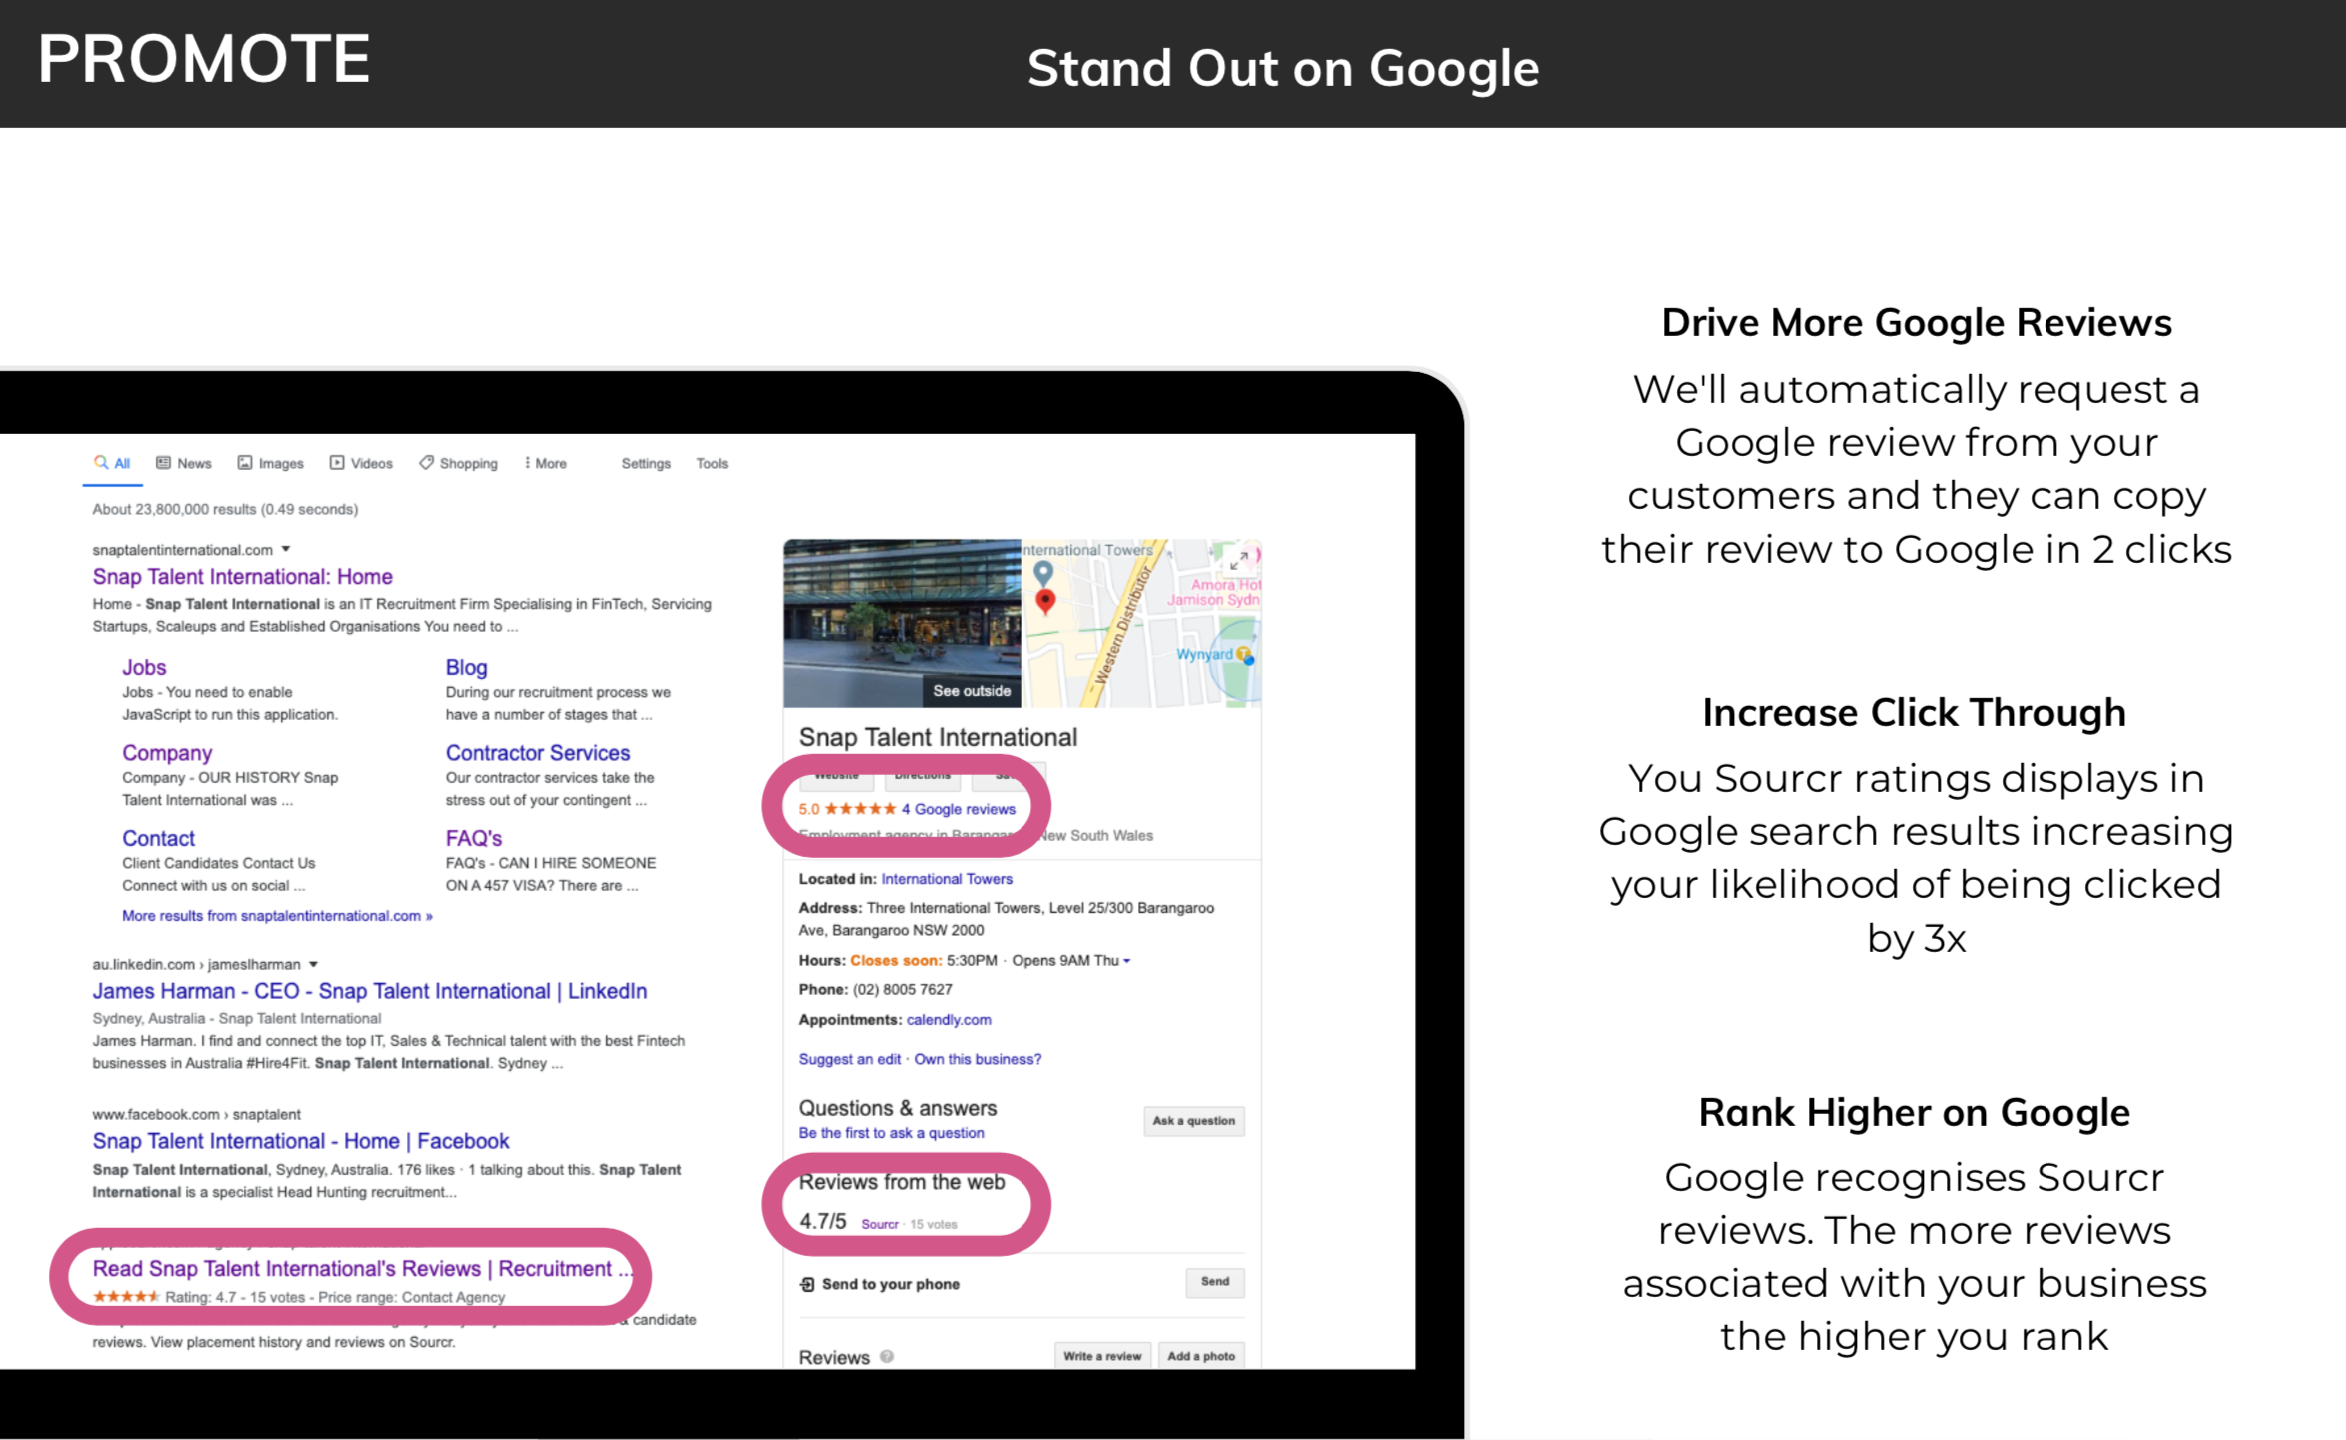
Task: Expand the More search options menu
Action: click(x=545, y=463)
